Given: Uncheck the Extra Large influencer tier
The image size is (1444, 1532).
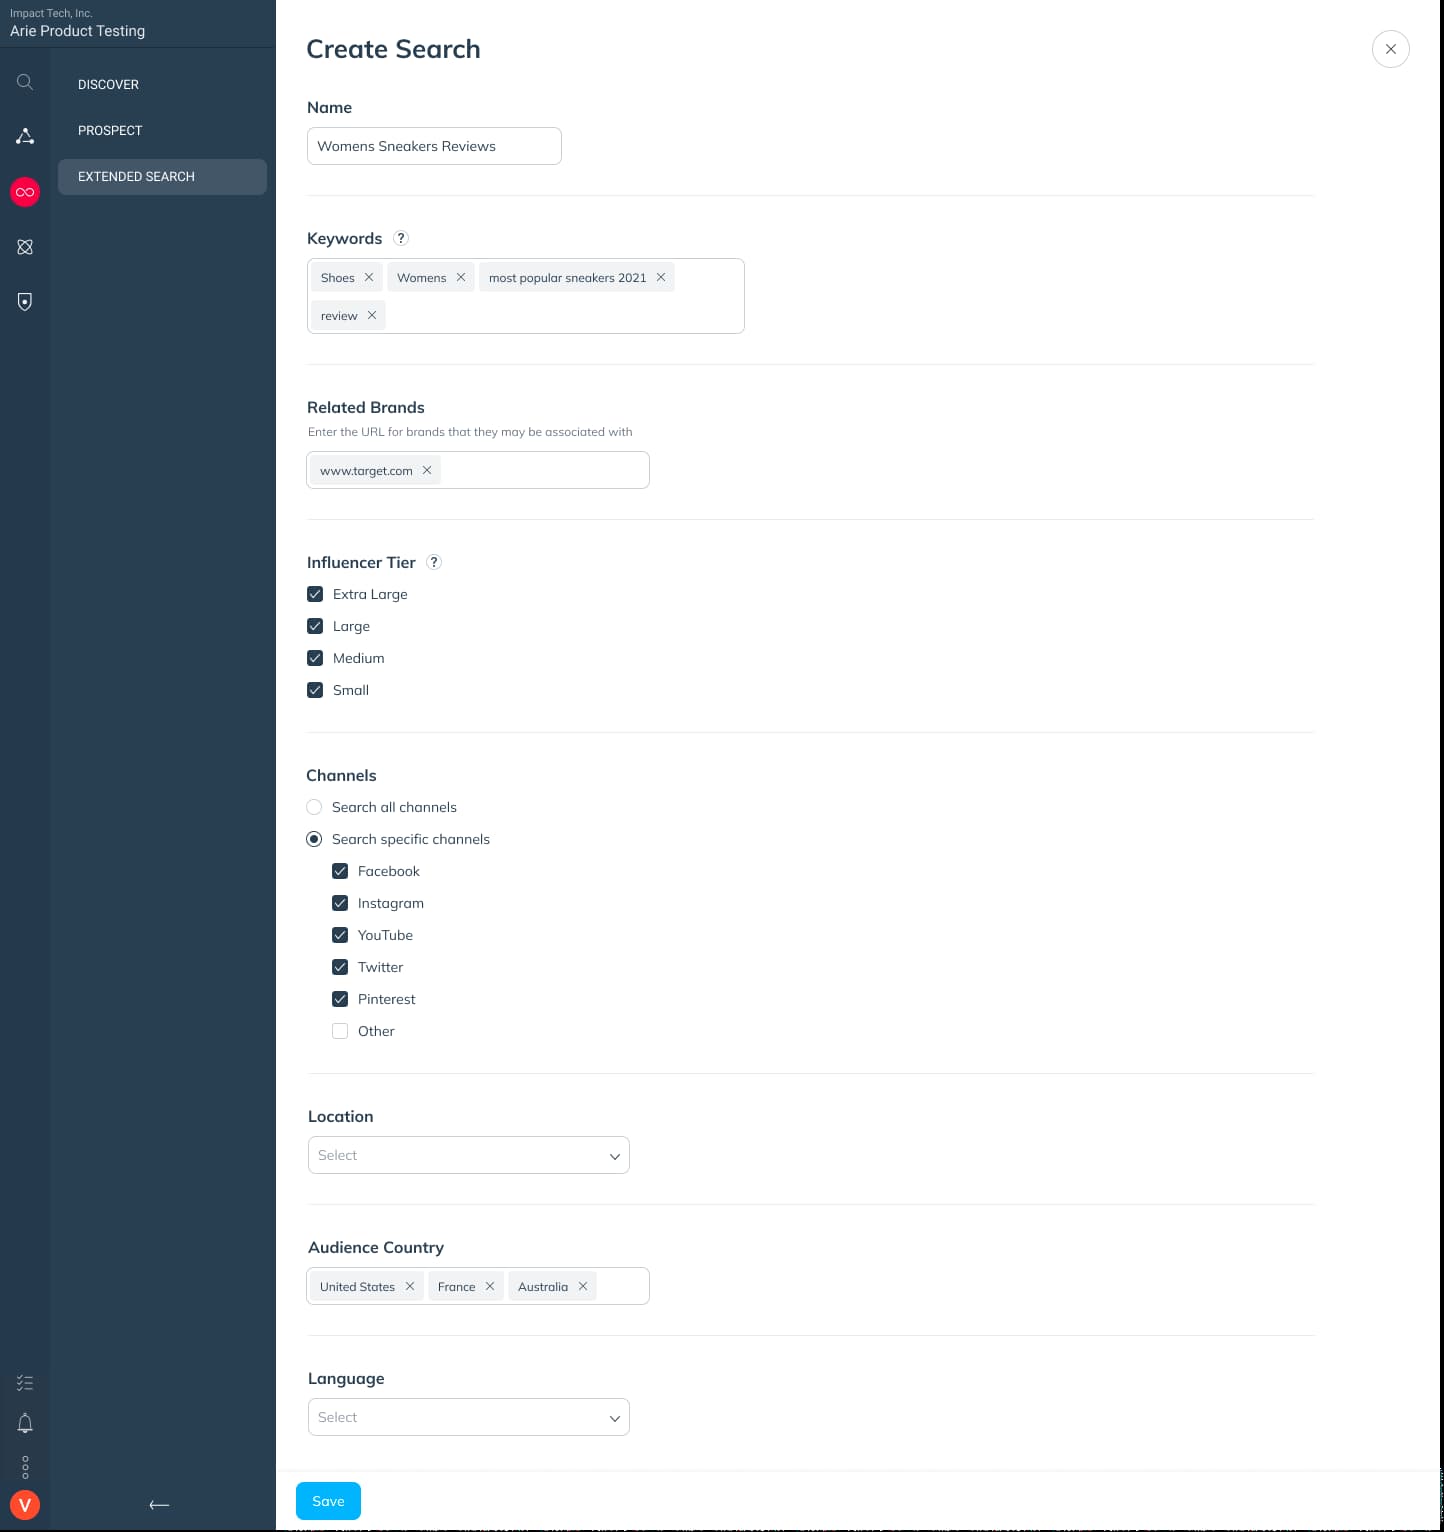Looking at the screenshot, I should click(x=315, y=594).
